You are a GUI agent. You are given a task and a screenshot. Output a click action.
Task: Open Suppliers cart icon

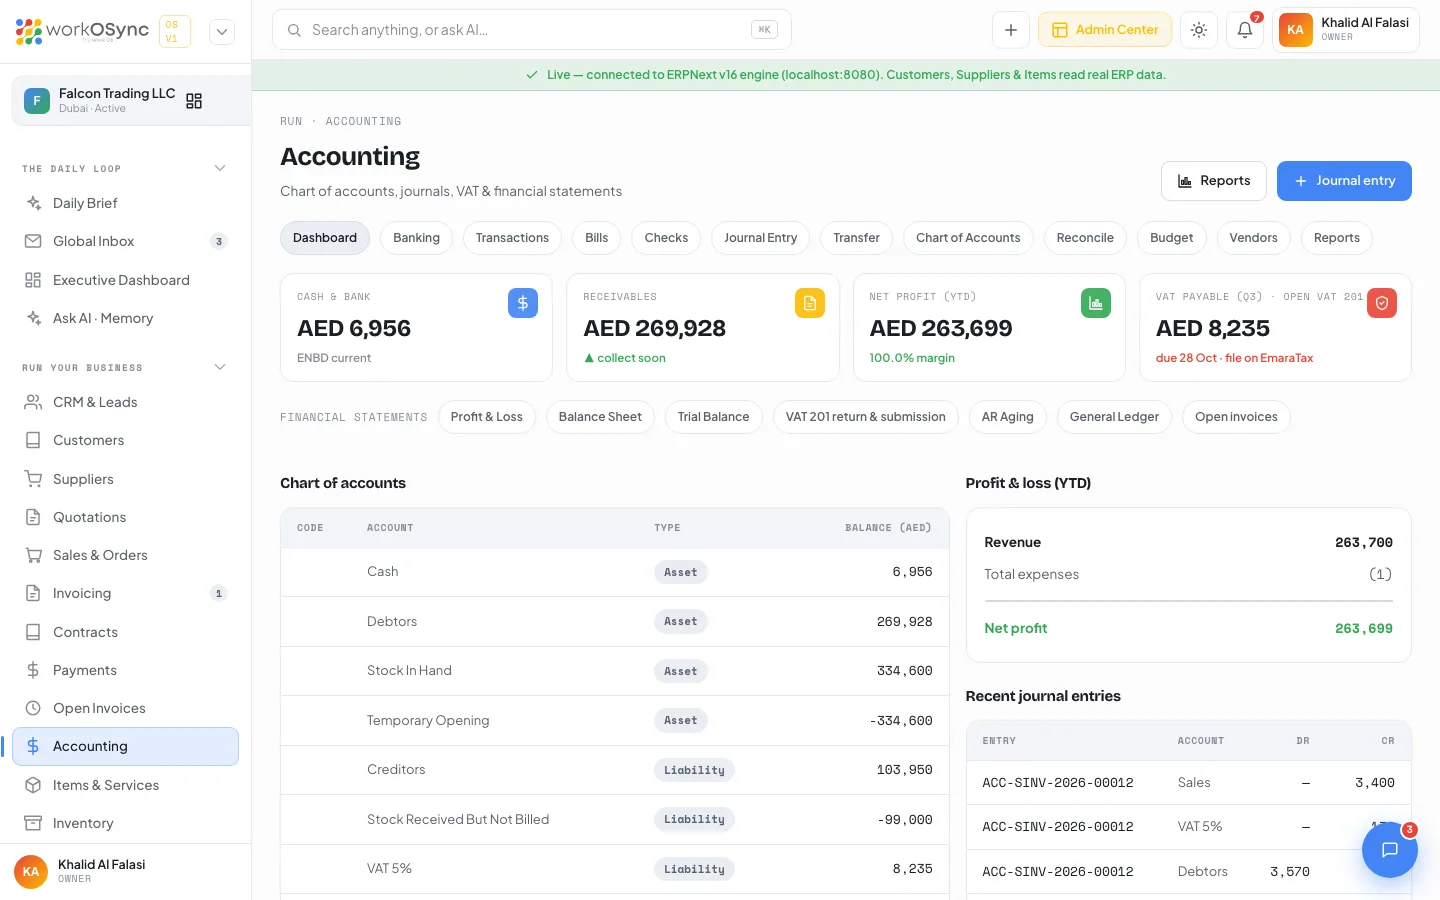[33, 479]
